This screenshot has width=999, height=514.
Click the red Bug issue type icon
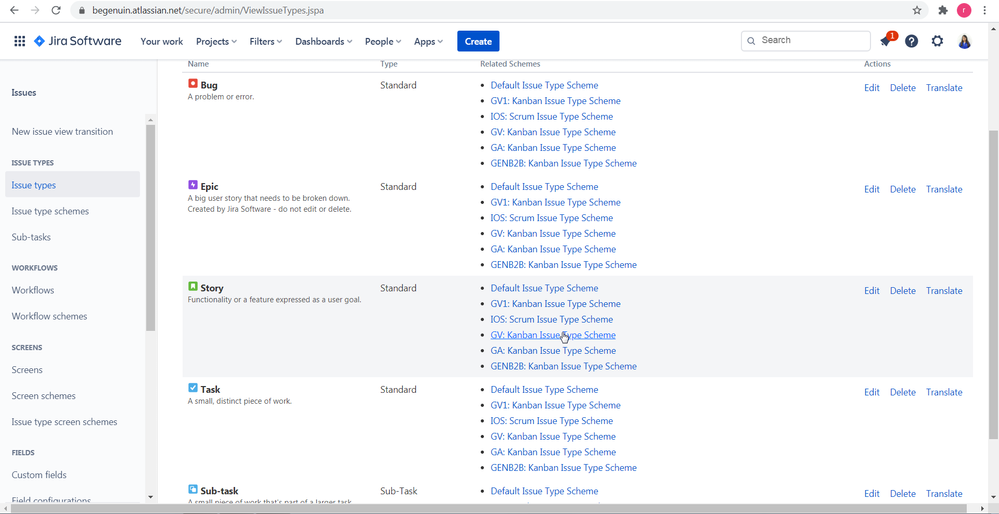coord(193,83)
